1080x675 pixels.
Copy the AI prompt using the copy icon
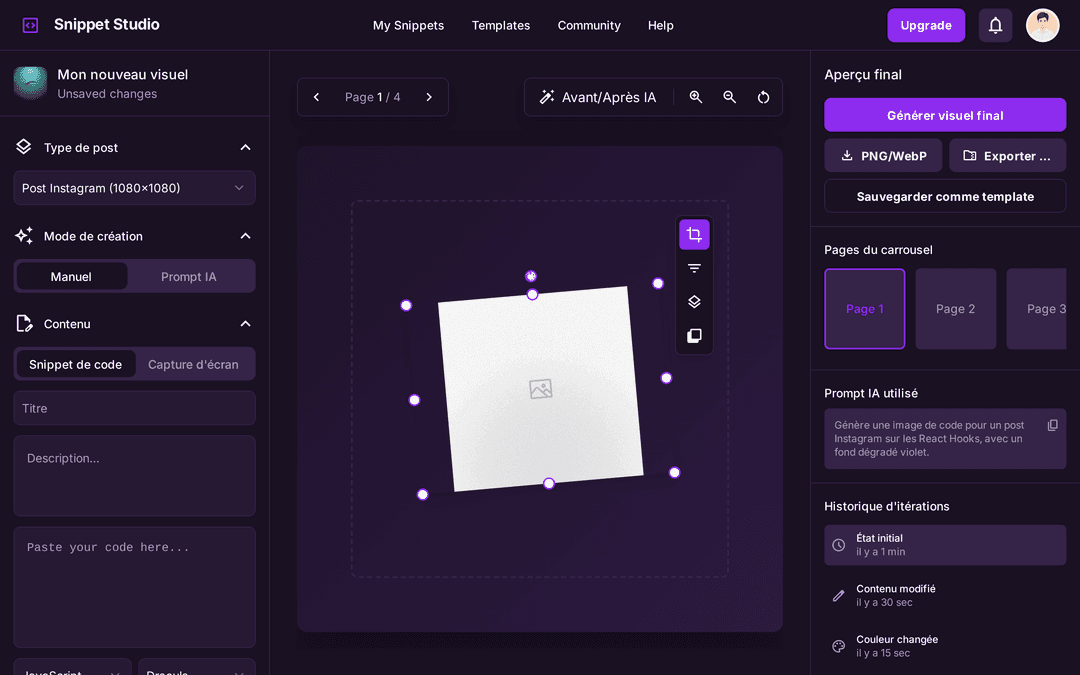tap(1052, 425)
